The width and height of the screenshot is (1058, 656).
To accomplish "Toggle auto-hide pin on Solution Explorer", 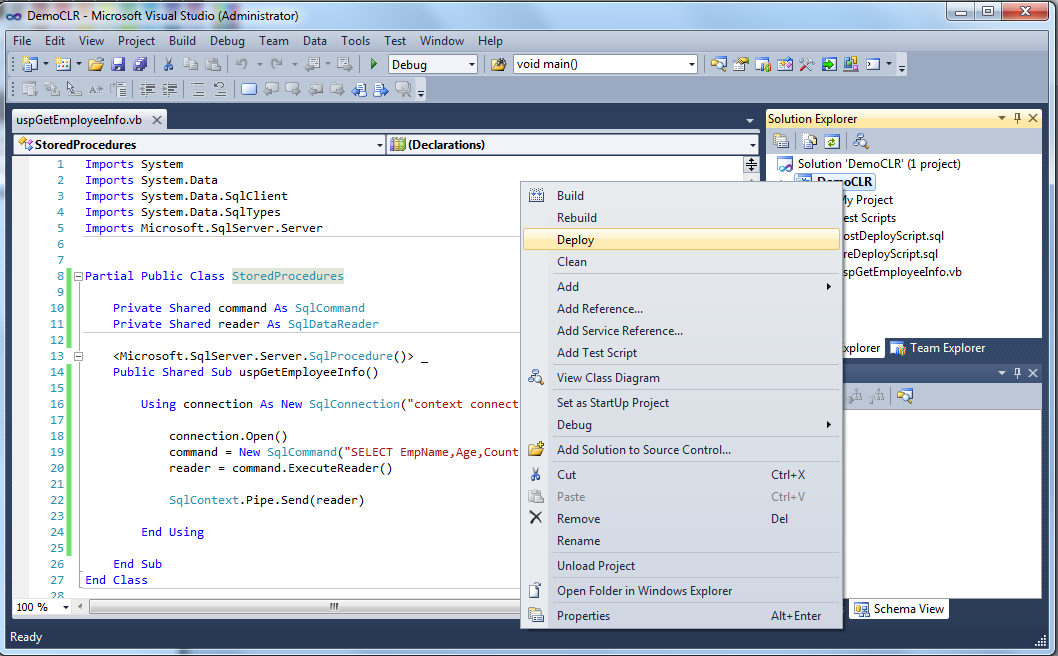I will click(x=1016, y=118).
